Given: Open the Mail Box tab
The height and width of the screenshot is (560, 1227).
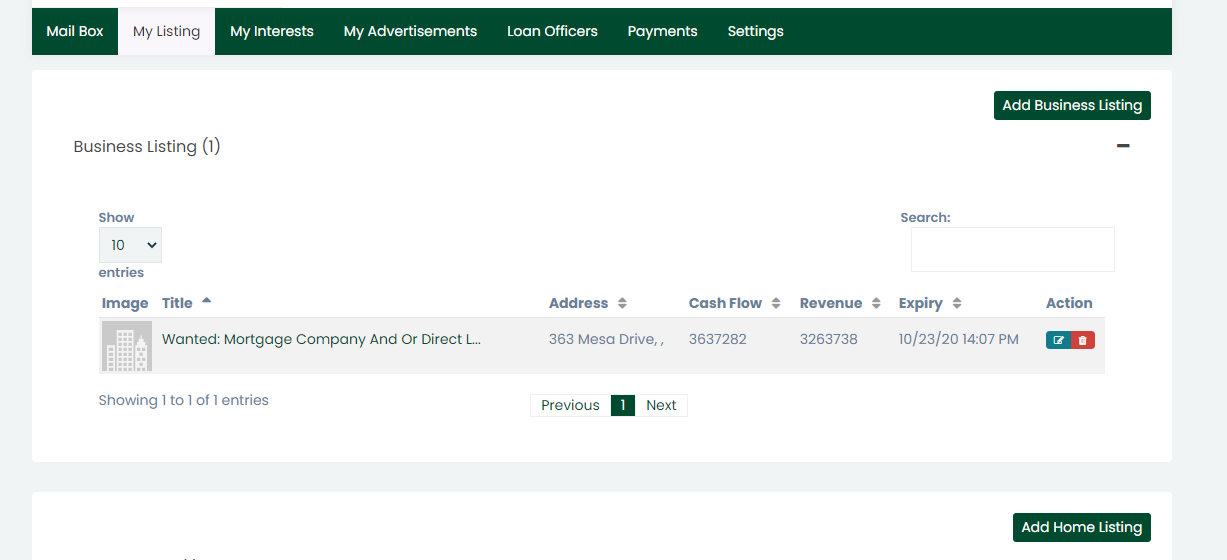Looking at the screenshot, I should 75,31.
